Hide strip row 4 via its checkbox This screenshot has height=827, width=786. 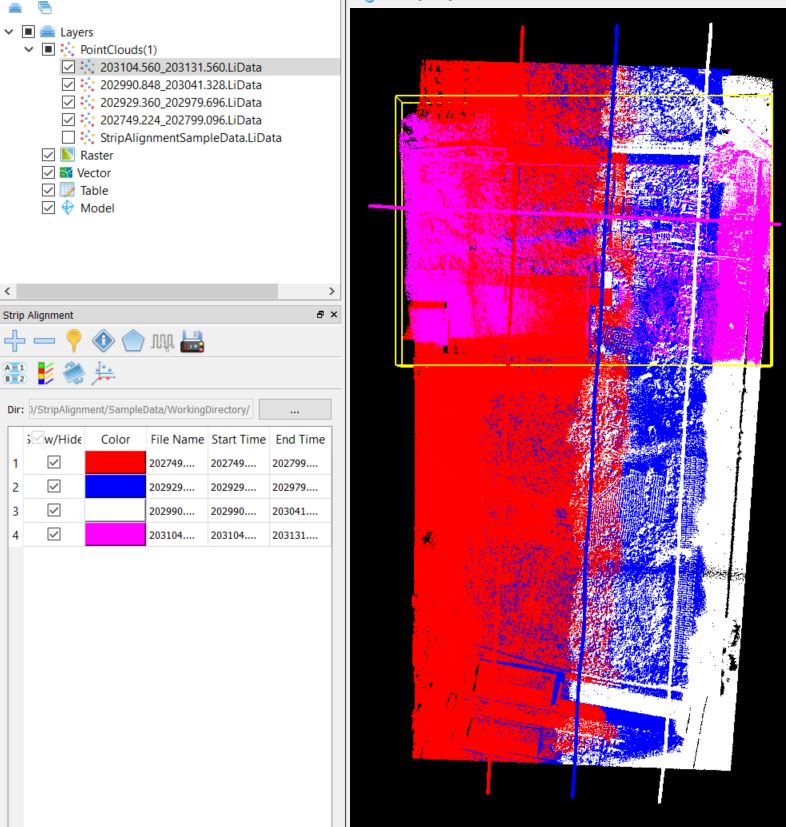pos(54,534)
